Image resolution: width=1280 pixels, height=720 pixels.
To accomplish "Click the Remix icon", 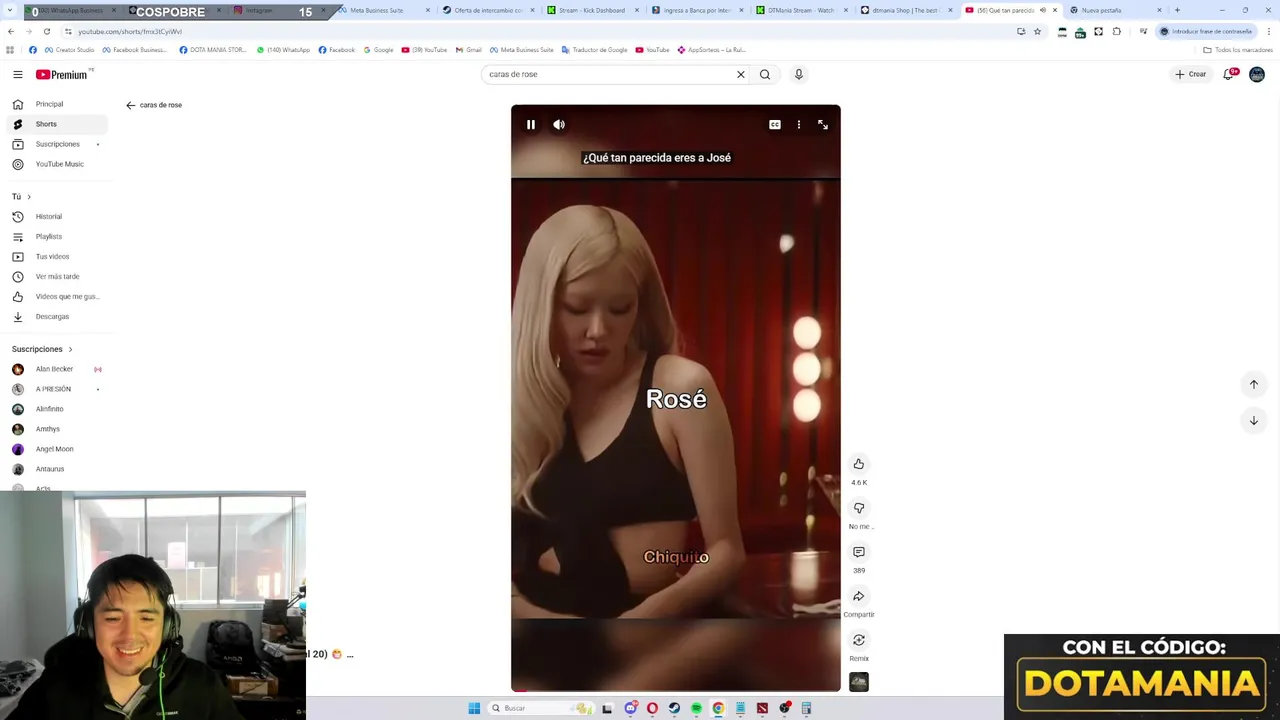I will [858, 640].
